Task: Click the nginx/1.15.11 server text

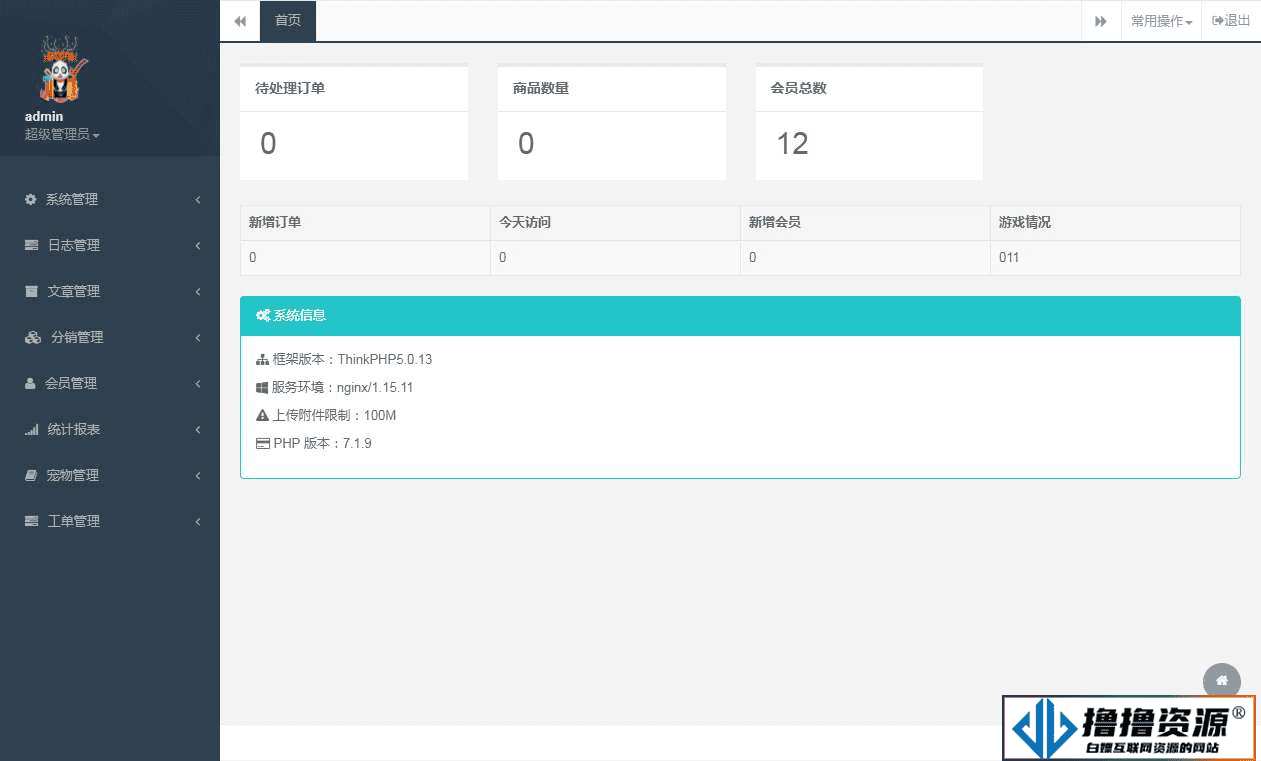Action: tap(375, 387)
